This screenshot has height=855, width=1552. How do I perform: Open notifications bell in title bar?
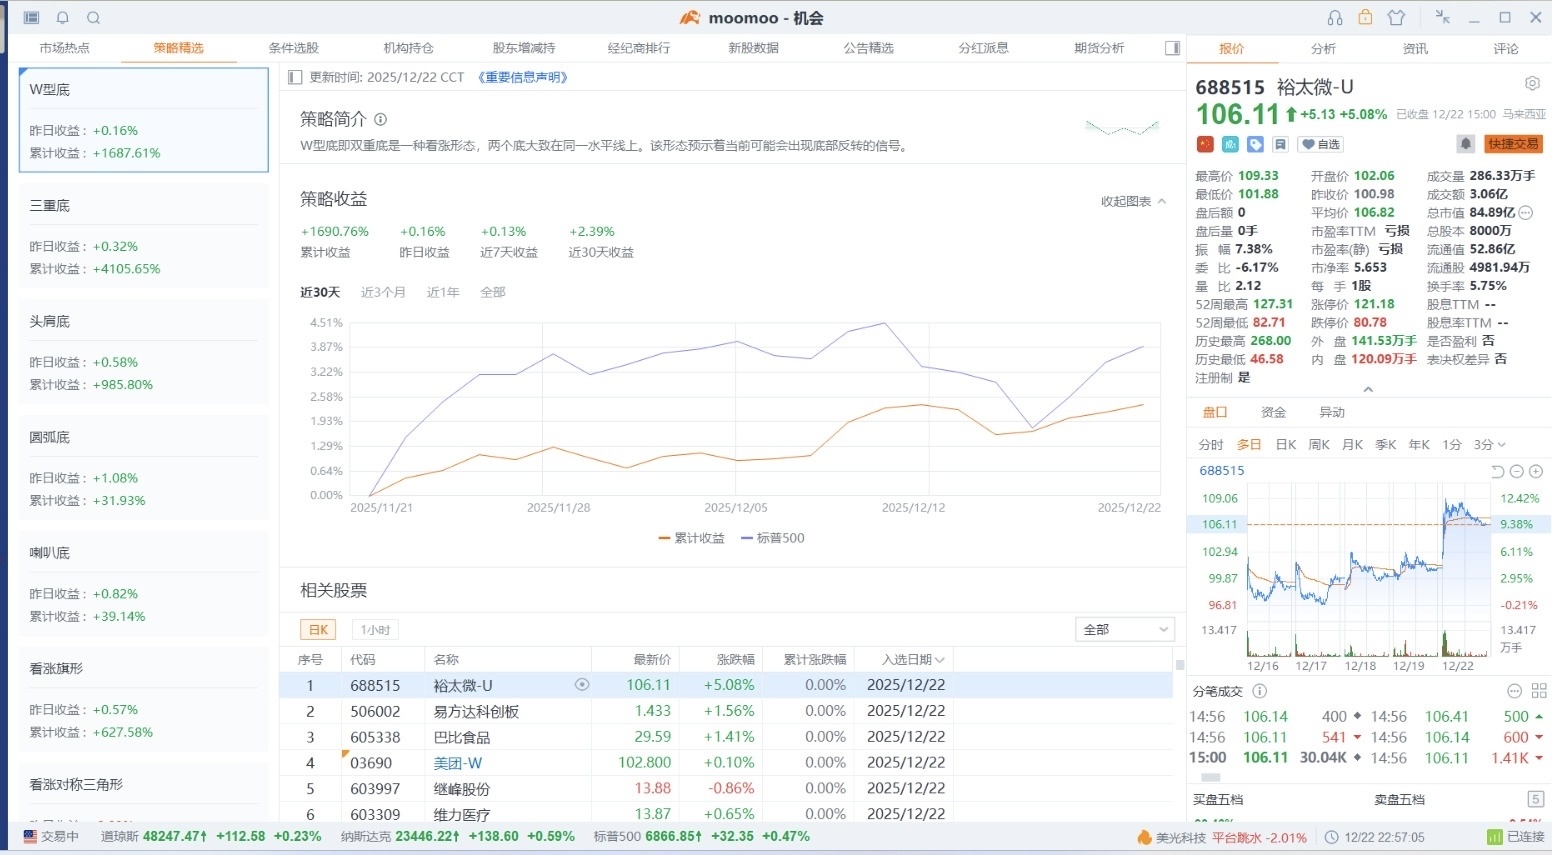[x=63, y=18]
